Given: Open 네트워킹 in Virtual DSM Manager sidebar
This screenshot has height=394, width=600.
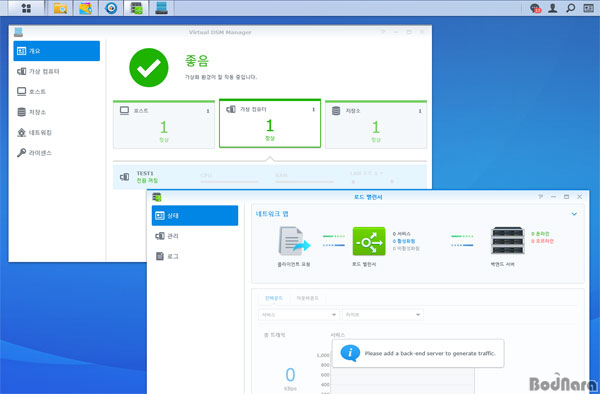Looking at the screenshot, I should click(x=57, y=133).
